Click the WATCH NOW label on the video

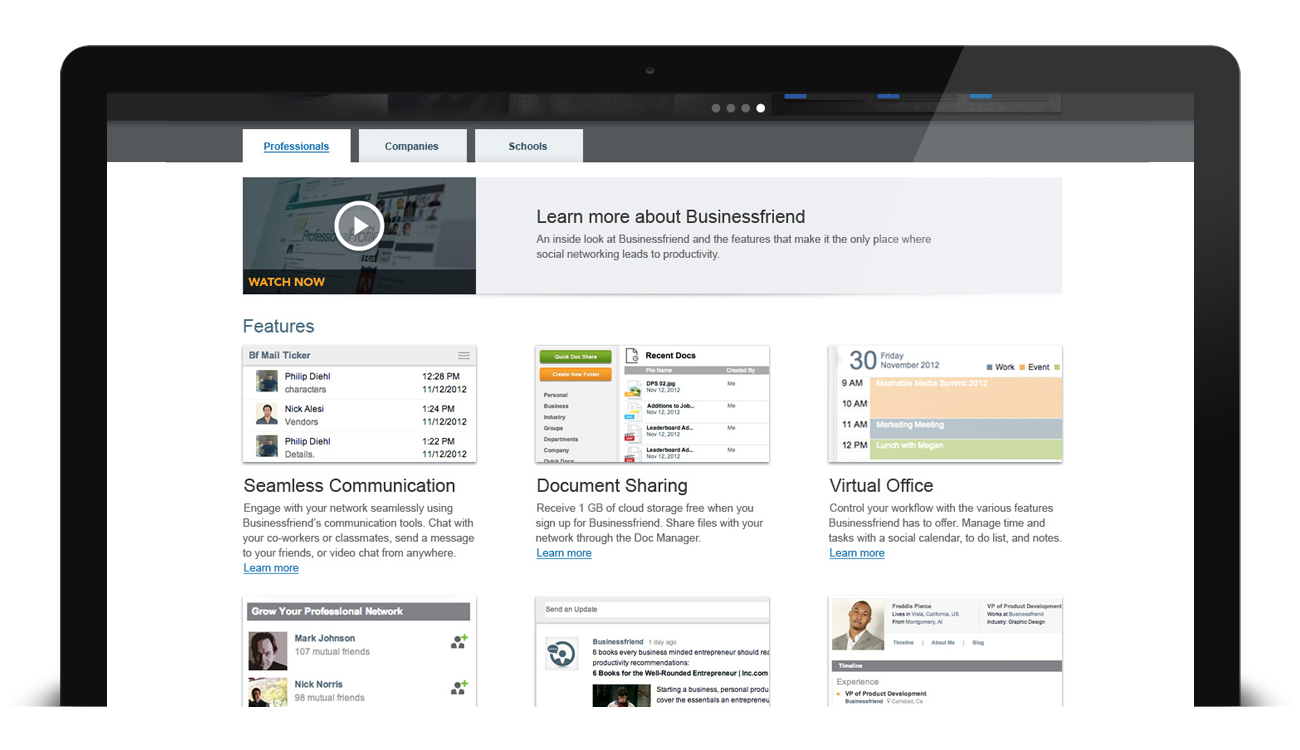tap(287, 282)
